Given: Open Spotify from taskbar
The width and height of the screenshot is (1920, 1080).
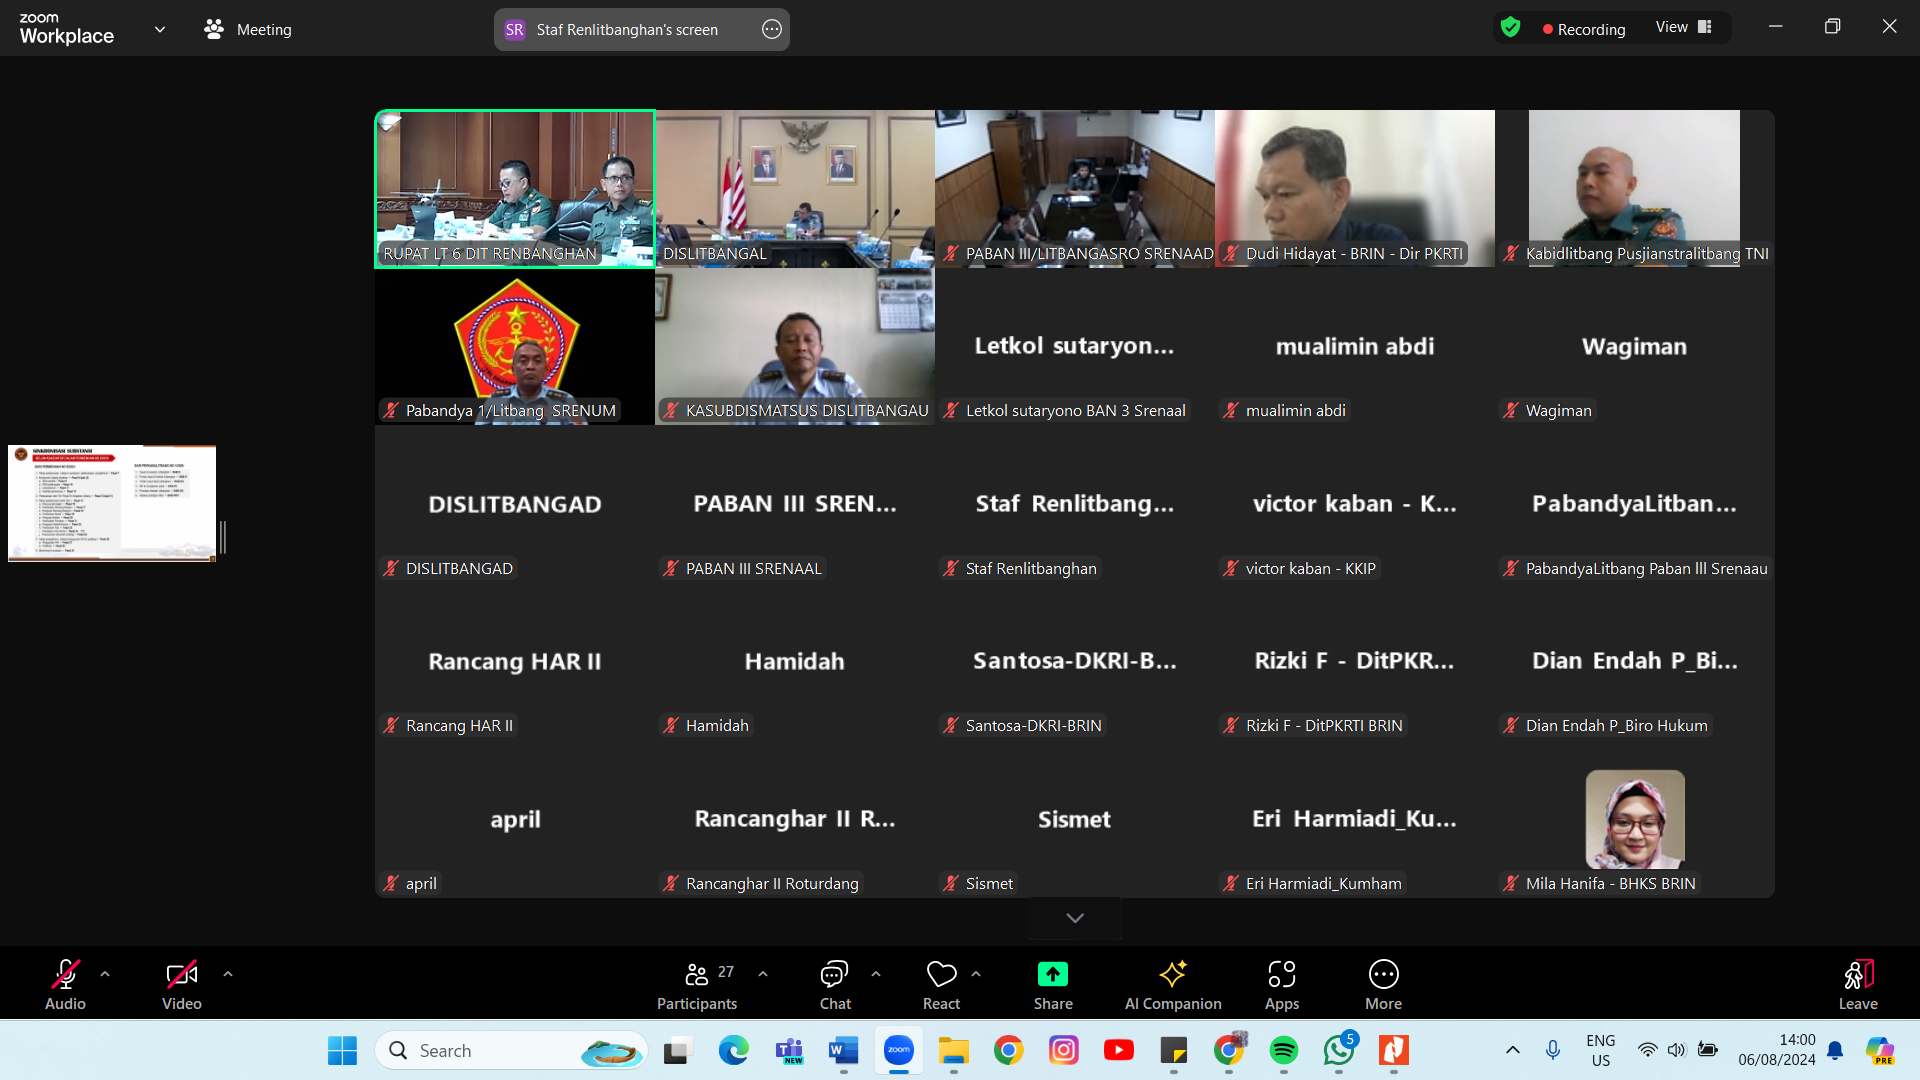Looking at the screenshot, I should tap(1283, 1050).
